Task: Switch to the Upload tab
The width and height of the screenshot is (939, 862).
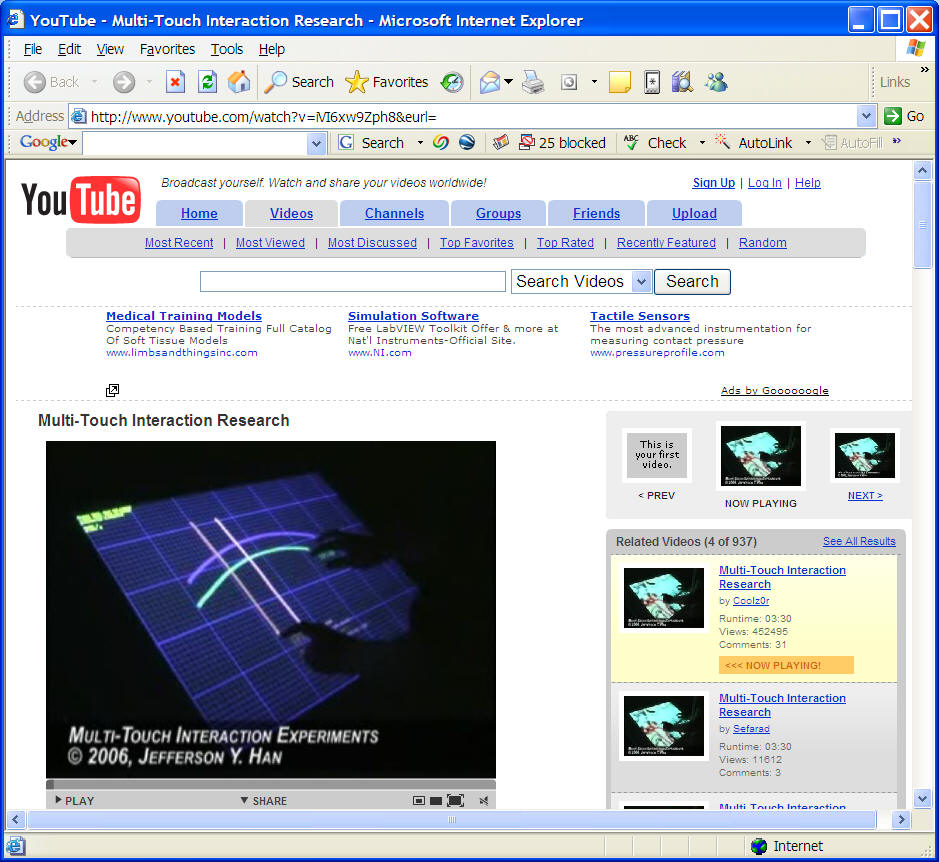Action: click(x=694, y=214)
